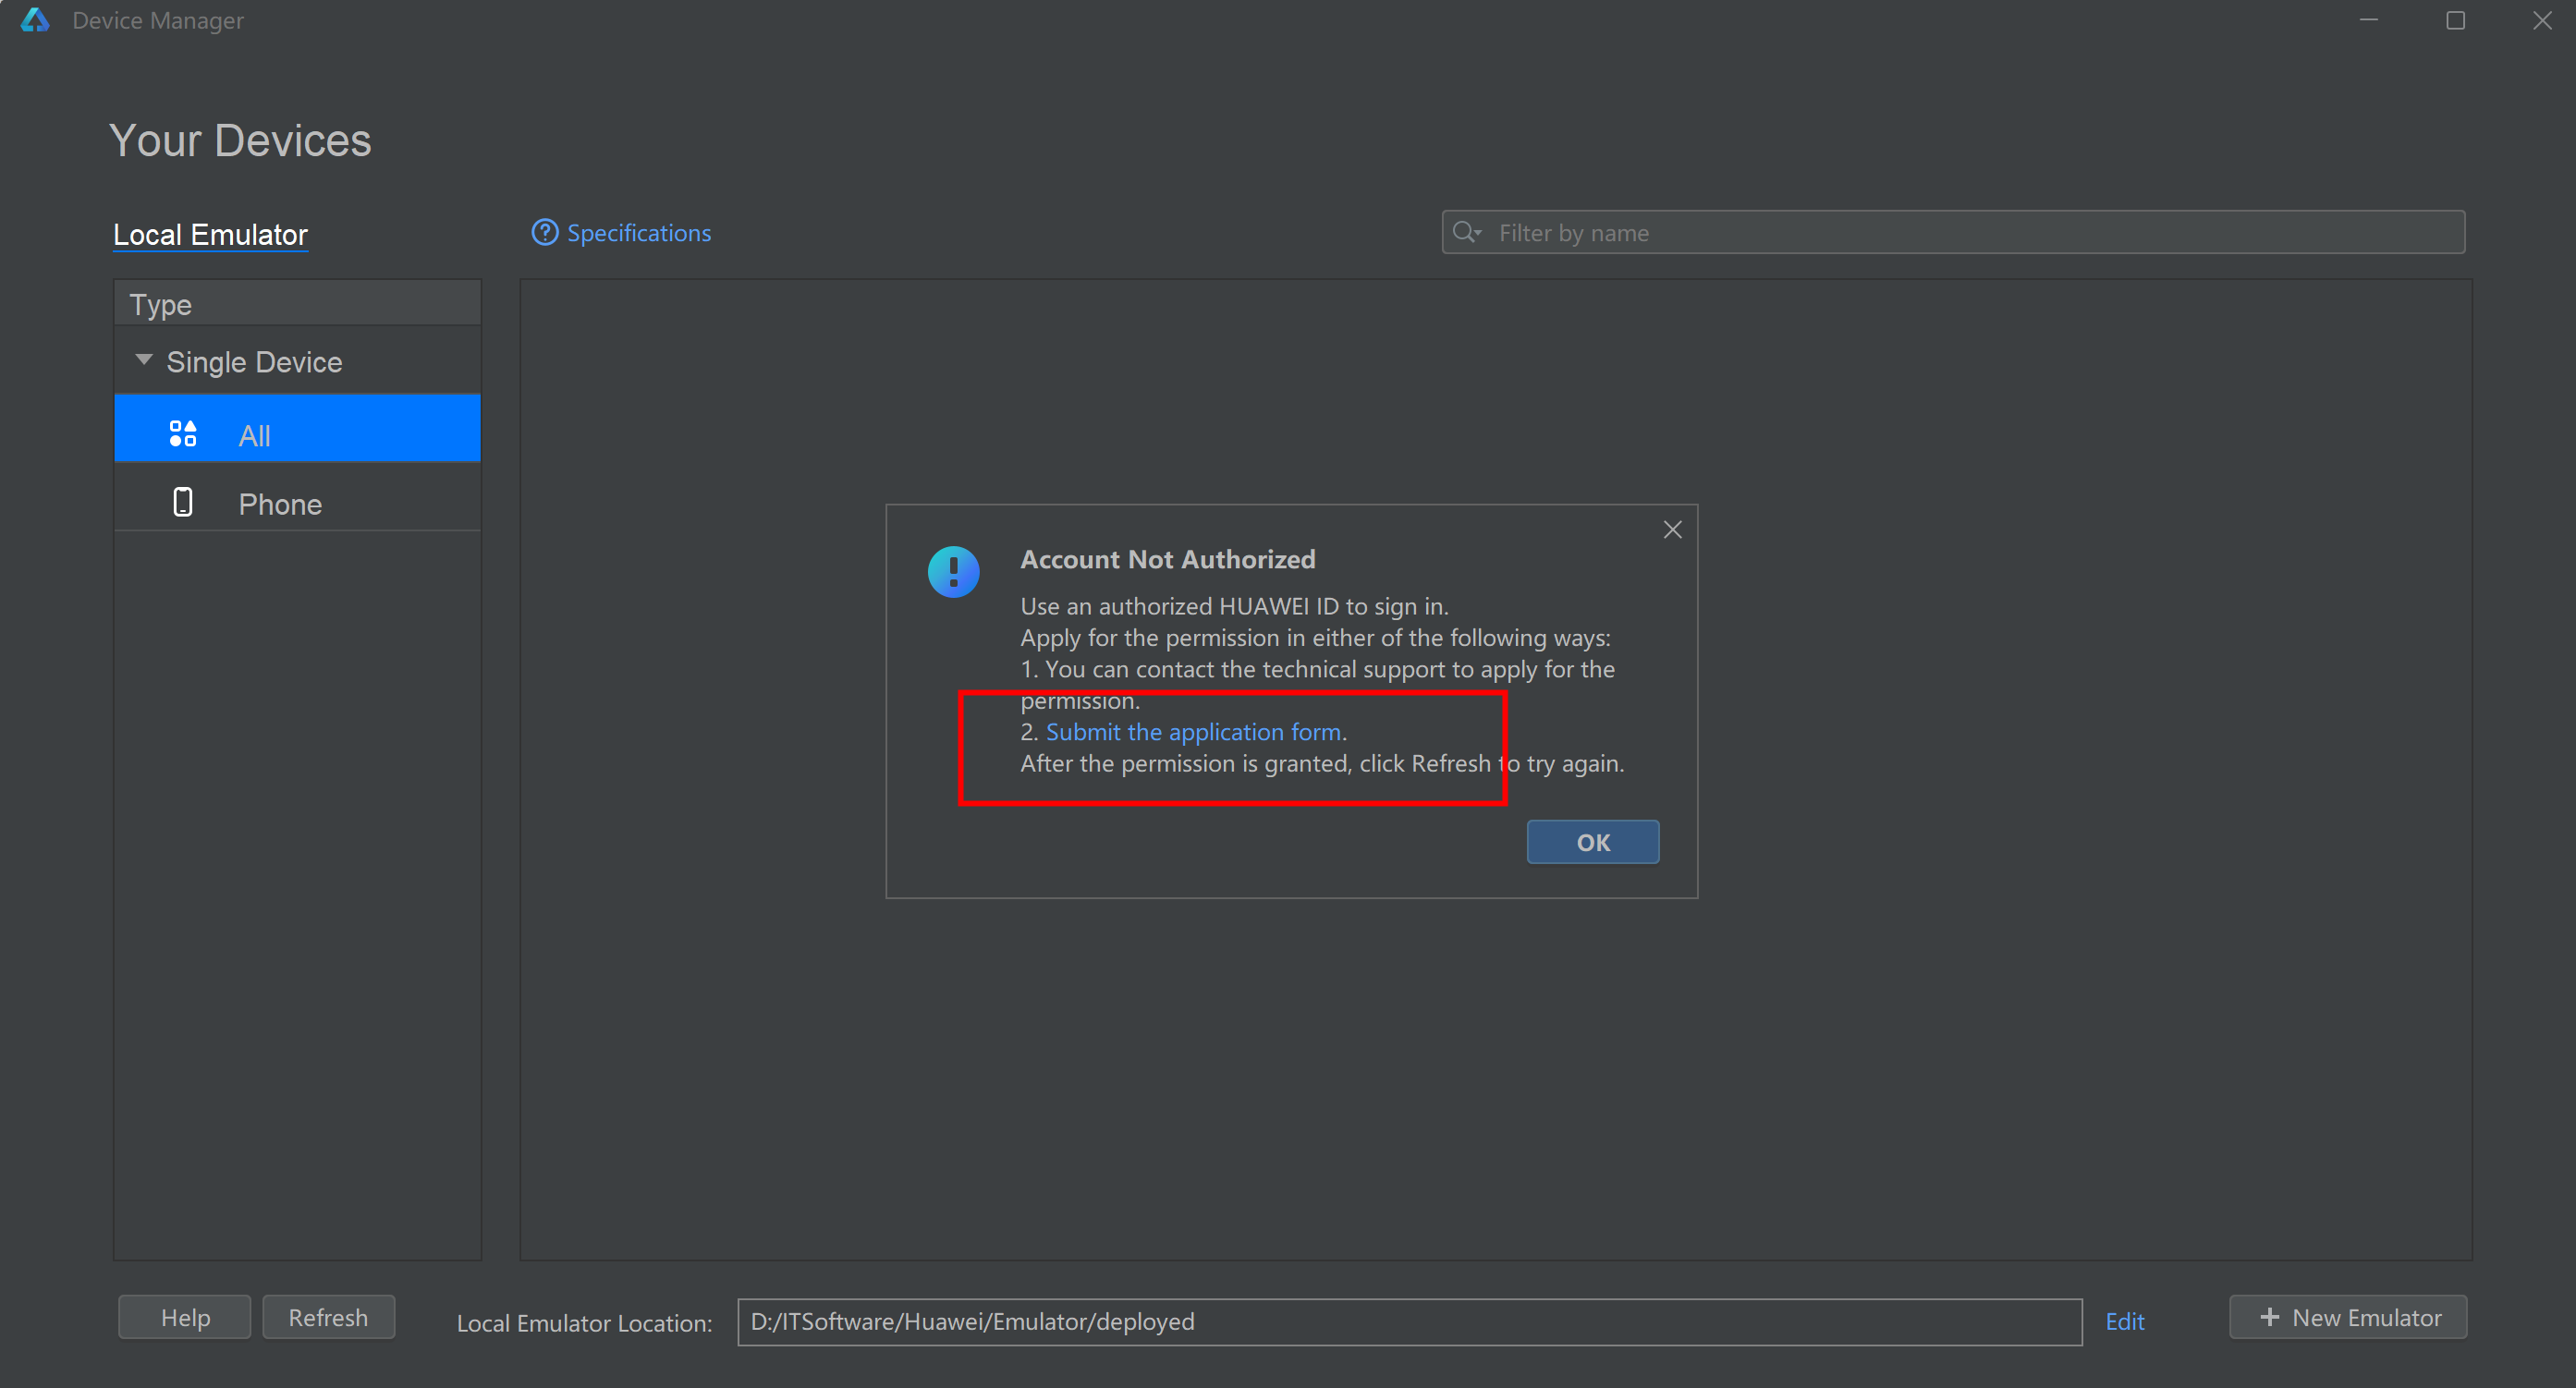Image resolution: width=2576 pixels, height=1388 pixels.
Task: Click the All devices grid icon
Action: pos(183,434)
